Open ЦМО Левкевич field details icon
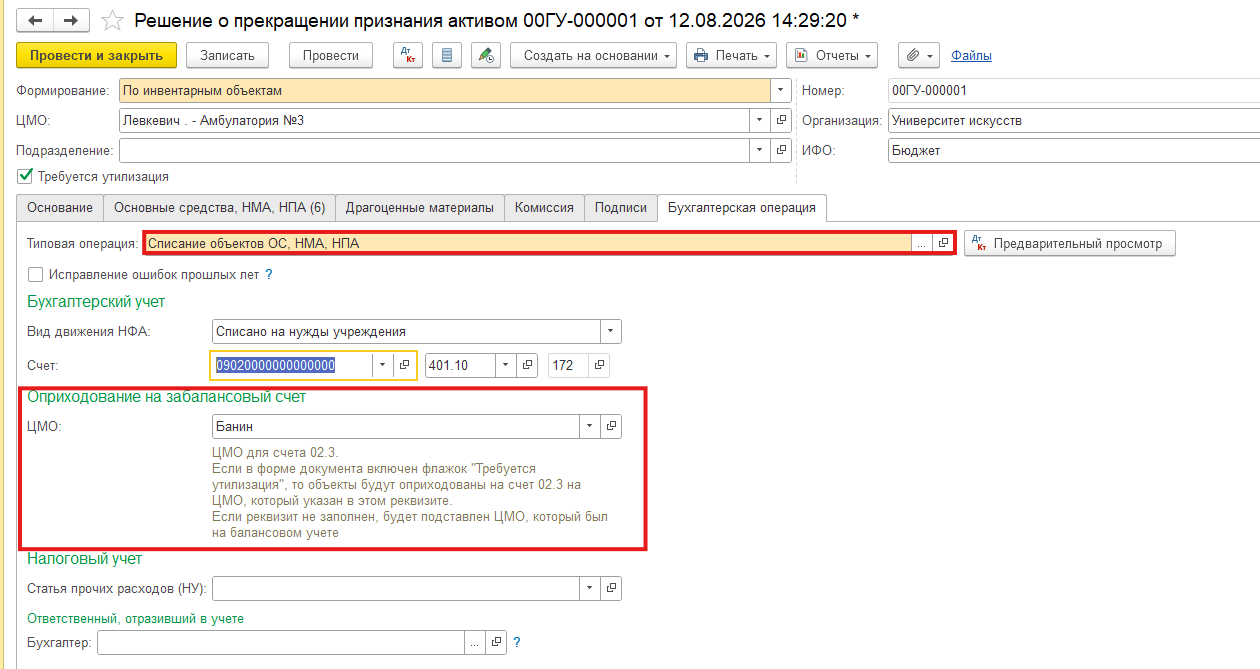 pyautogui.click(x=782, y=121)
